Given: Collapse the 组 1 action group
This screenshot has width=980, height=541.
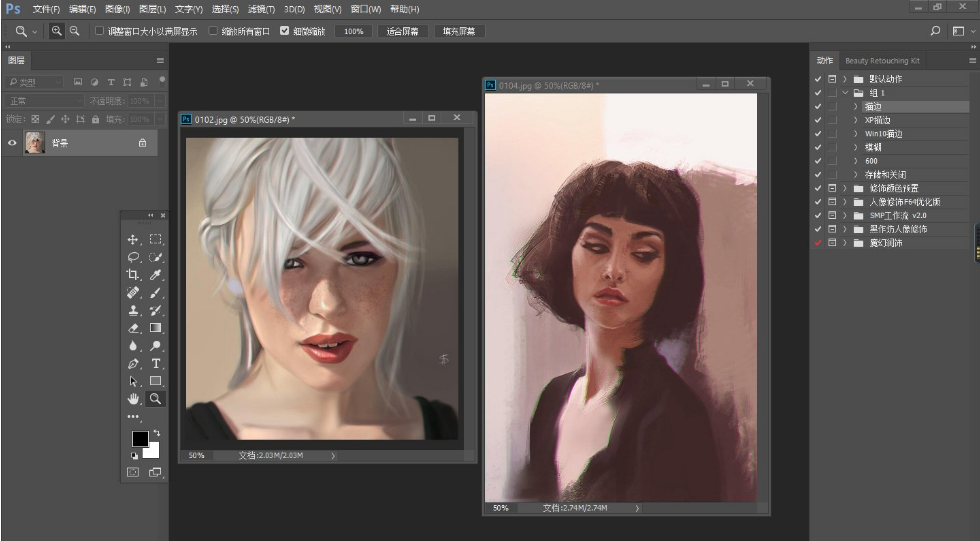Looking at the screenshot, I should [845, 92].
